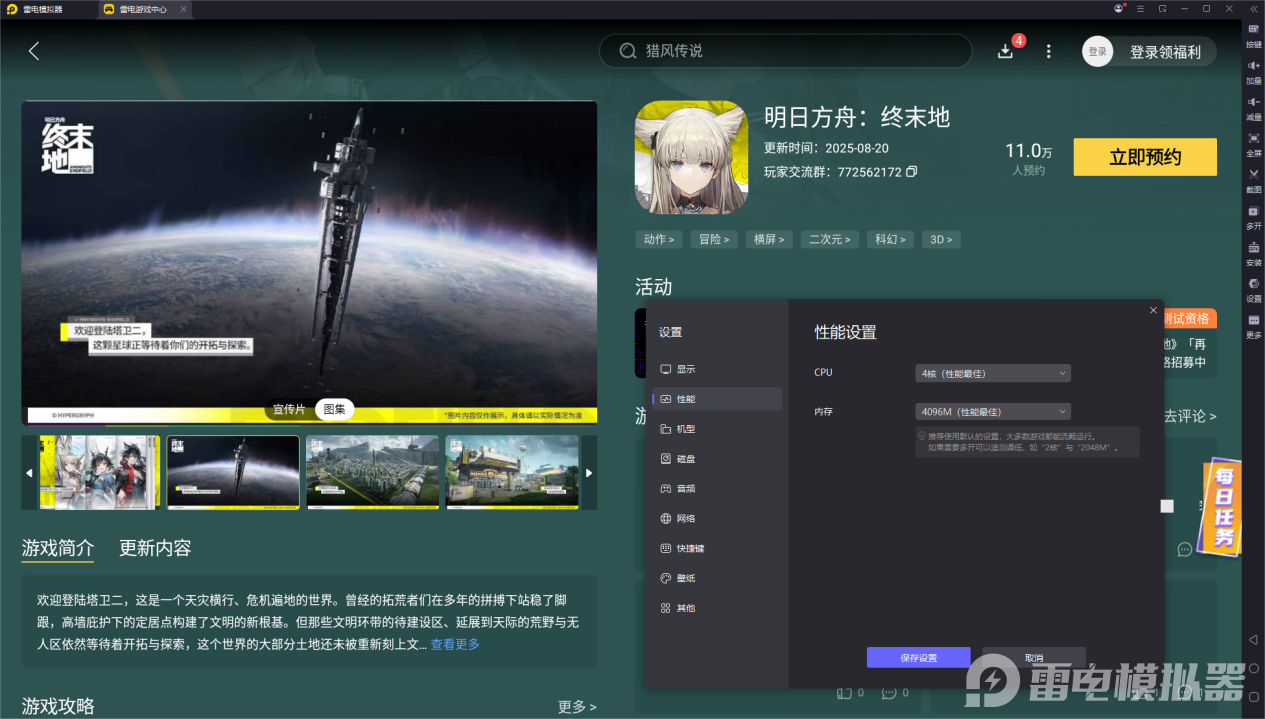
Task: Open the downloads icon with badge 4
Action: click(1006, 51)
